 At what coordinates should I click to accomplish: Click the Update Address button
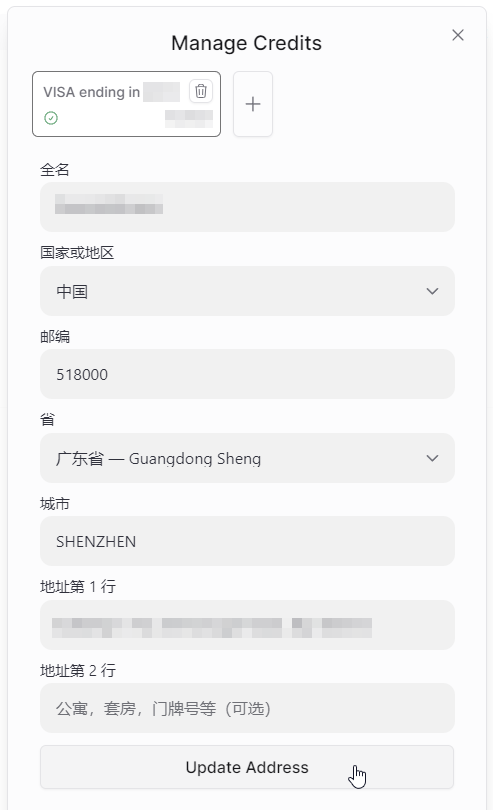[x=247, y=767]
